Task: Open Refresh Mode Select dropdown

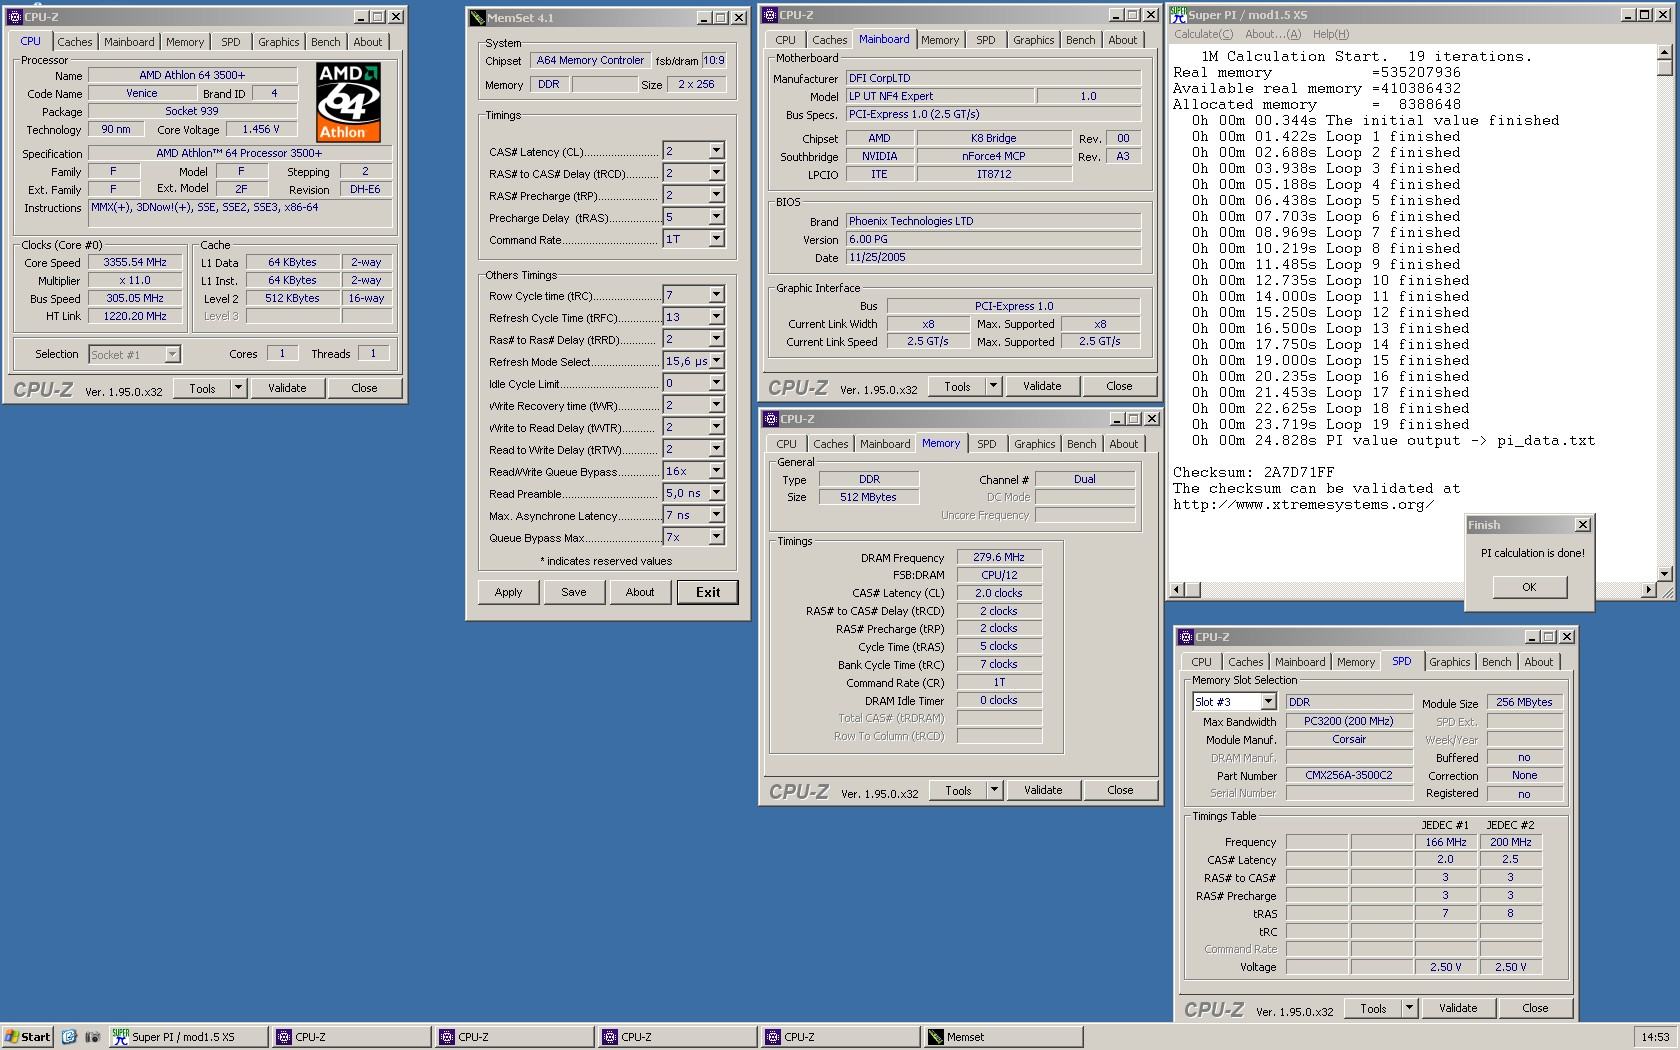Action: pos(716,361)
